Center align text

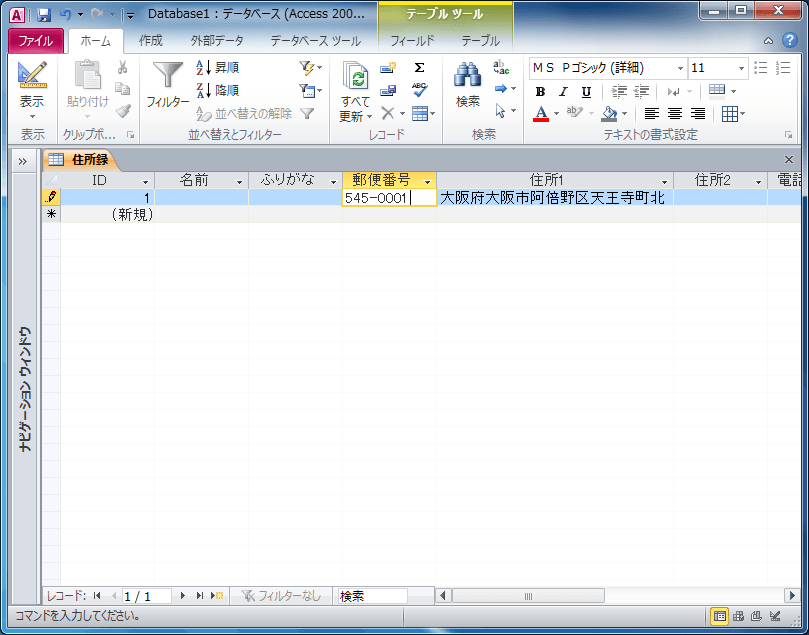pos(675,113)
